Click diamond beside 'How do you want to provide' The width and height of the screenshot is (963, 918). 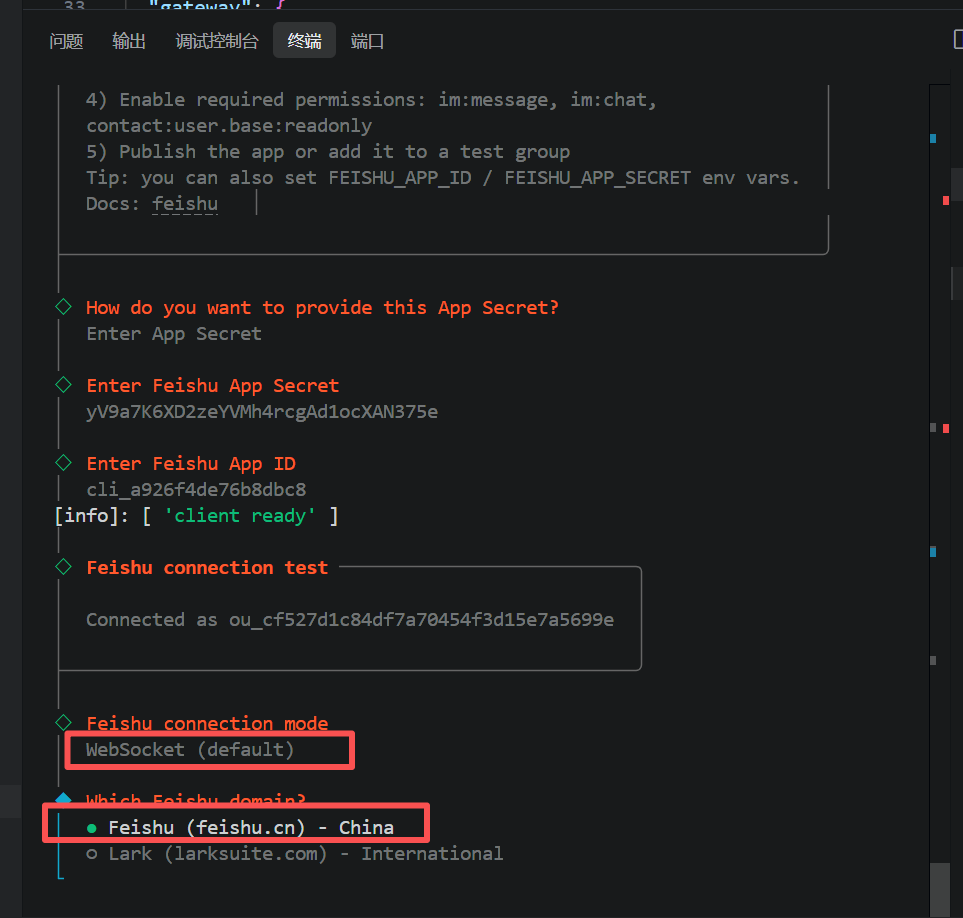pos(64,307)
